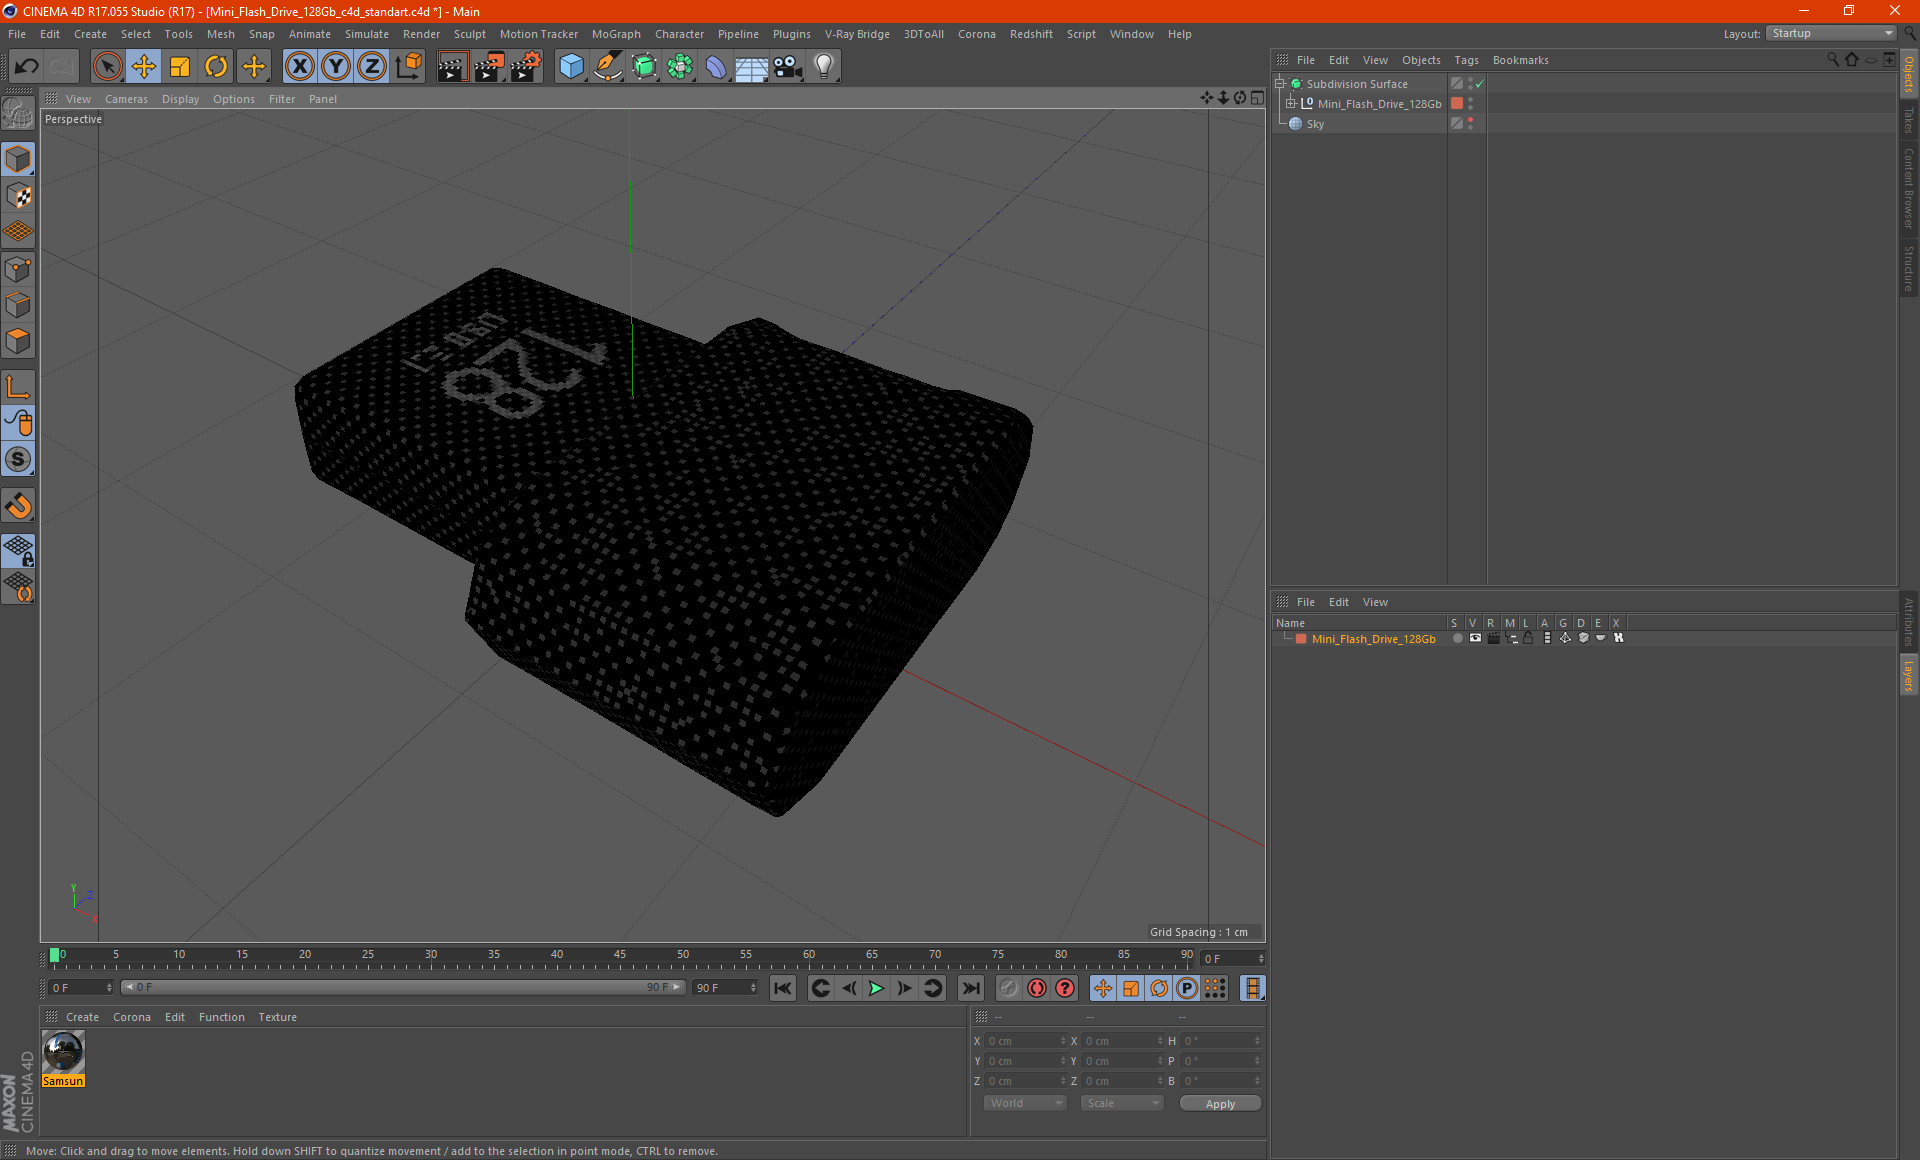Click the Camera object icon
The height and width of the screenshot is (1160, 1920).
click(788, 66)
